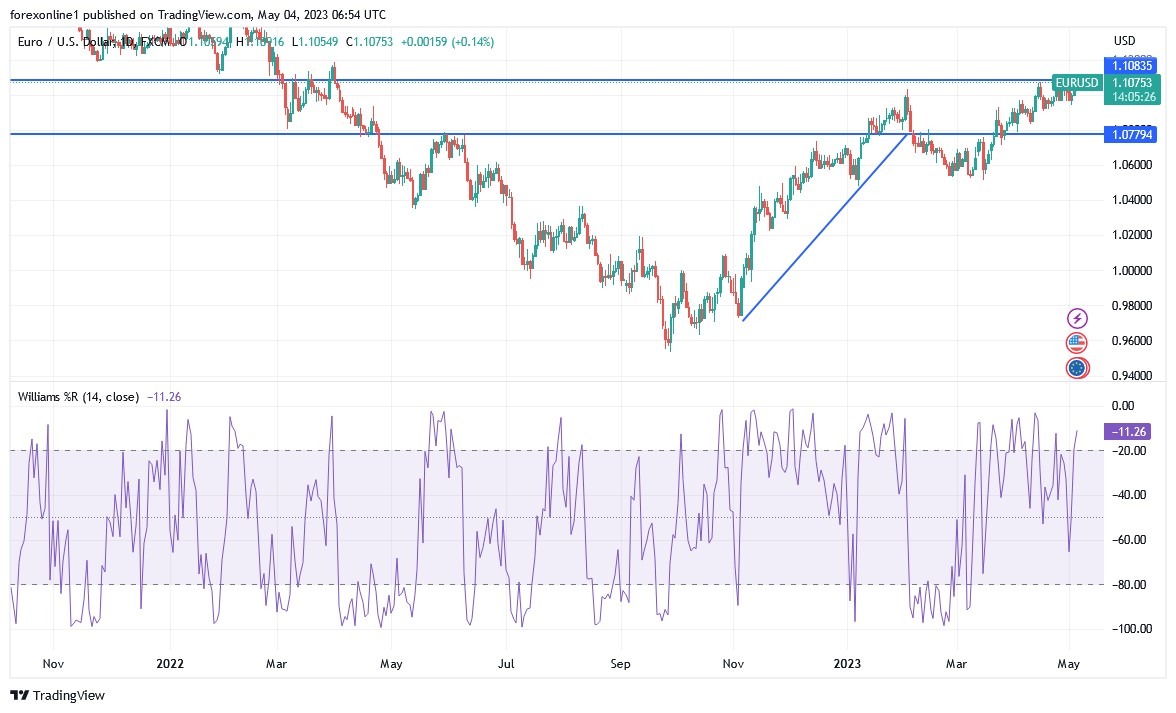This screenshot has width=1176, height=713.
Task: Click the Williams %R (14, close) indicator legend
Action: tap(78, 397)
